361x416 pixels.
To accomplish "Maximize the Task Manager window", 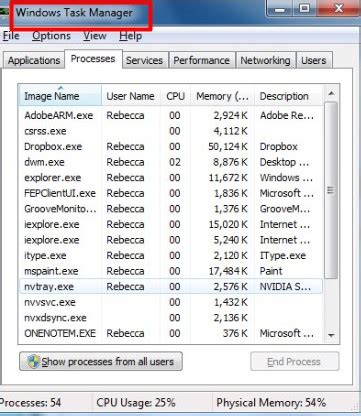I will coord(304,8).
